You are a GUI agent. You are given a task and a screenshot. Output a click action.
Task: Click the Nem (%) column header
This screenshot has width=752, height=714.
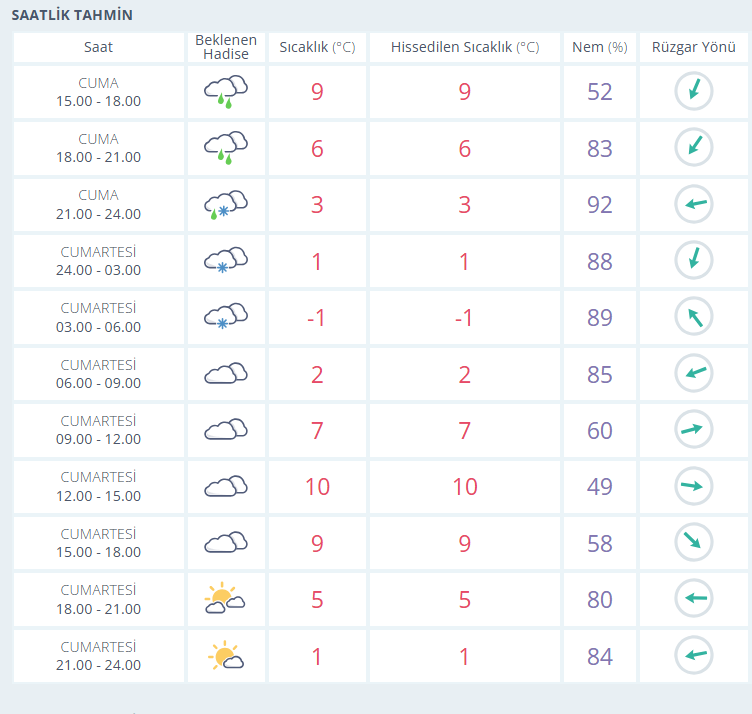coord(599,47)
